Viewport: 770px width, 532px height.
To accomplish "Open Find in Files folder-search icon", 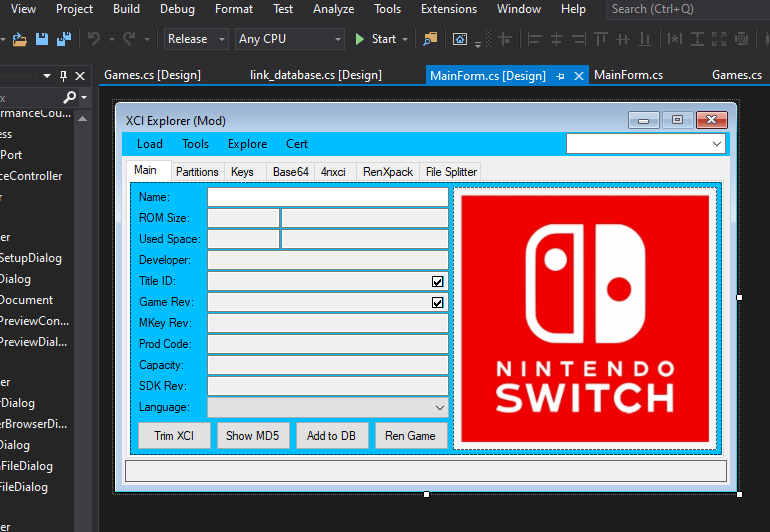I will pyautogui.click(x=430, y=39).
